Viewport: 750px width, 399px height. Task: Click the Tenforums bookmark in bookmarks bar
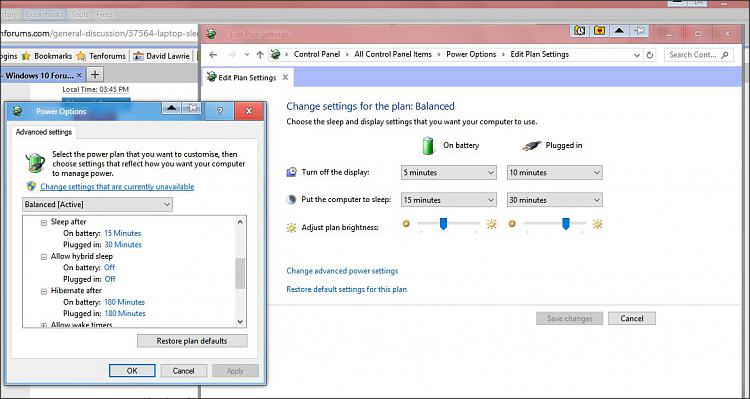coord(101,56)
